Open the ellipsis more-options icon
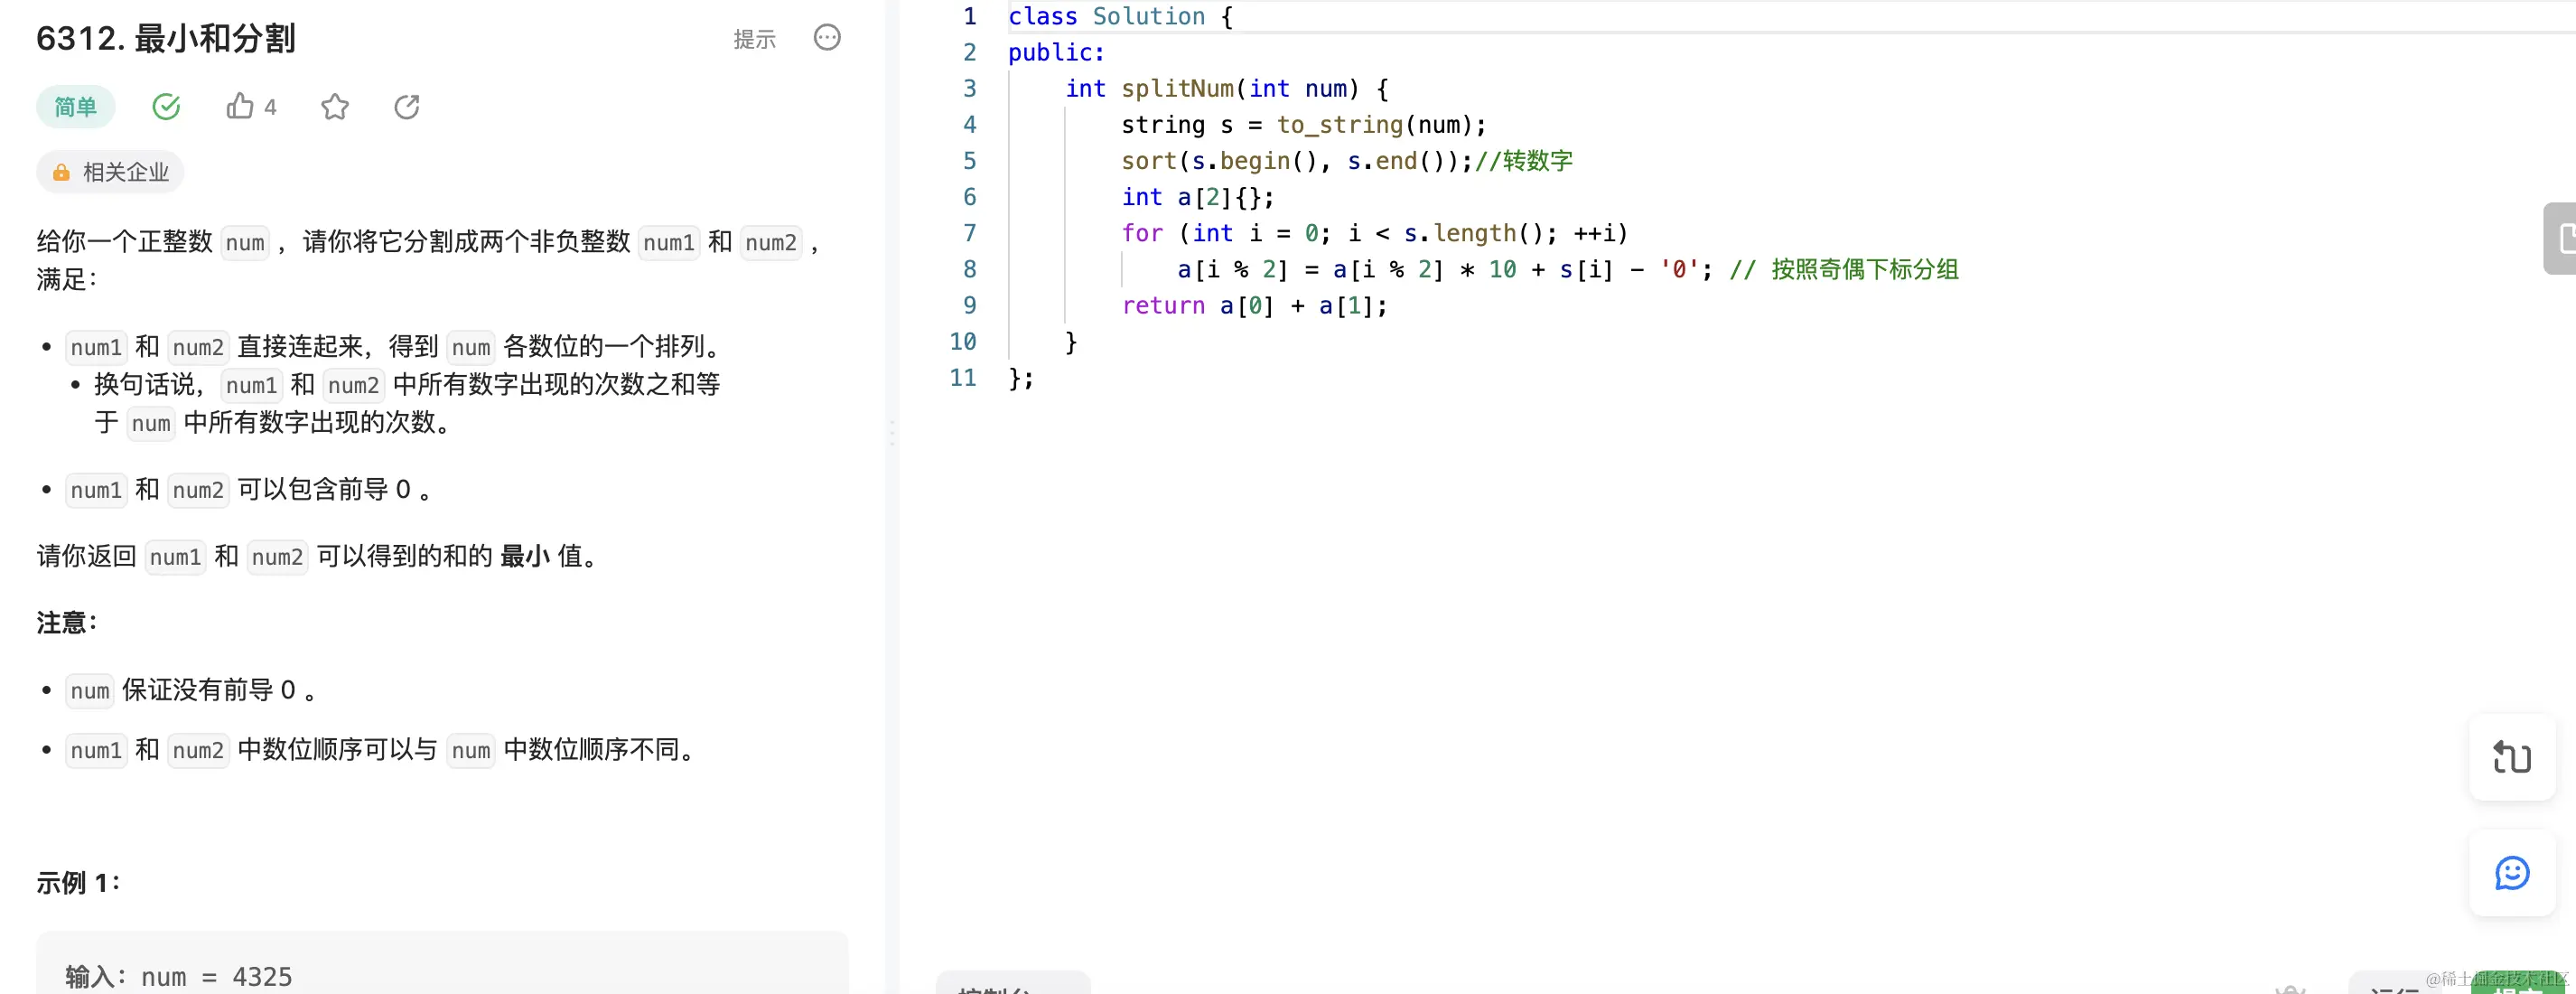 827,38
